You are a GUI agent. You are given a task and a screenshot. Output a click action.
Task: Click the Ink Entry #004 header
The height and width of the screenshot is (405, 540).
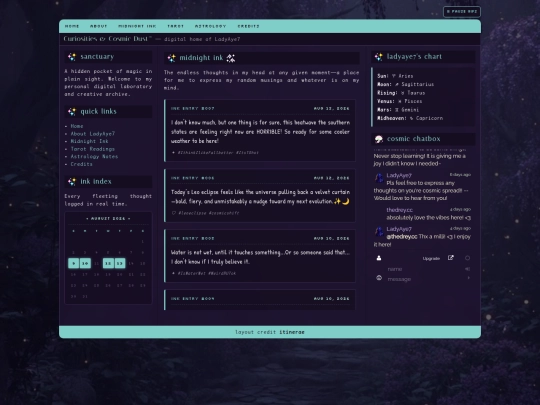(x=192, y=299)
